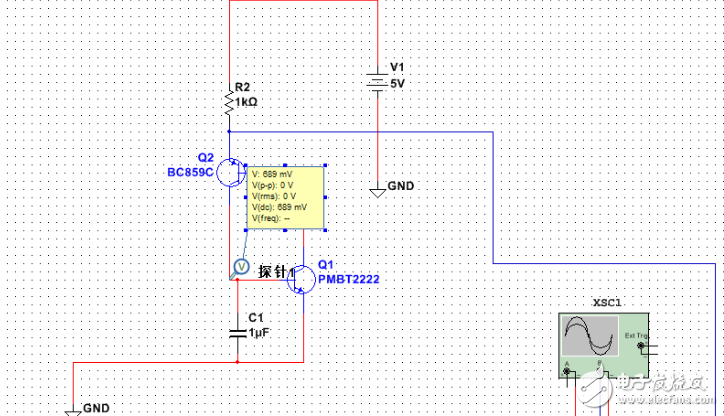Click the C1 capacitor symbol
Image resolution: width=724 pixels, height=416 pixels.
pyautogui.click(x=238, y=333)
